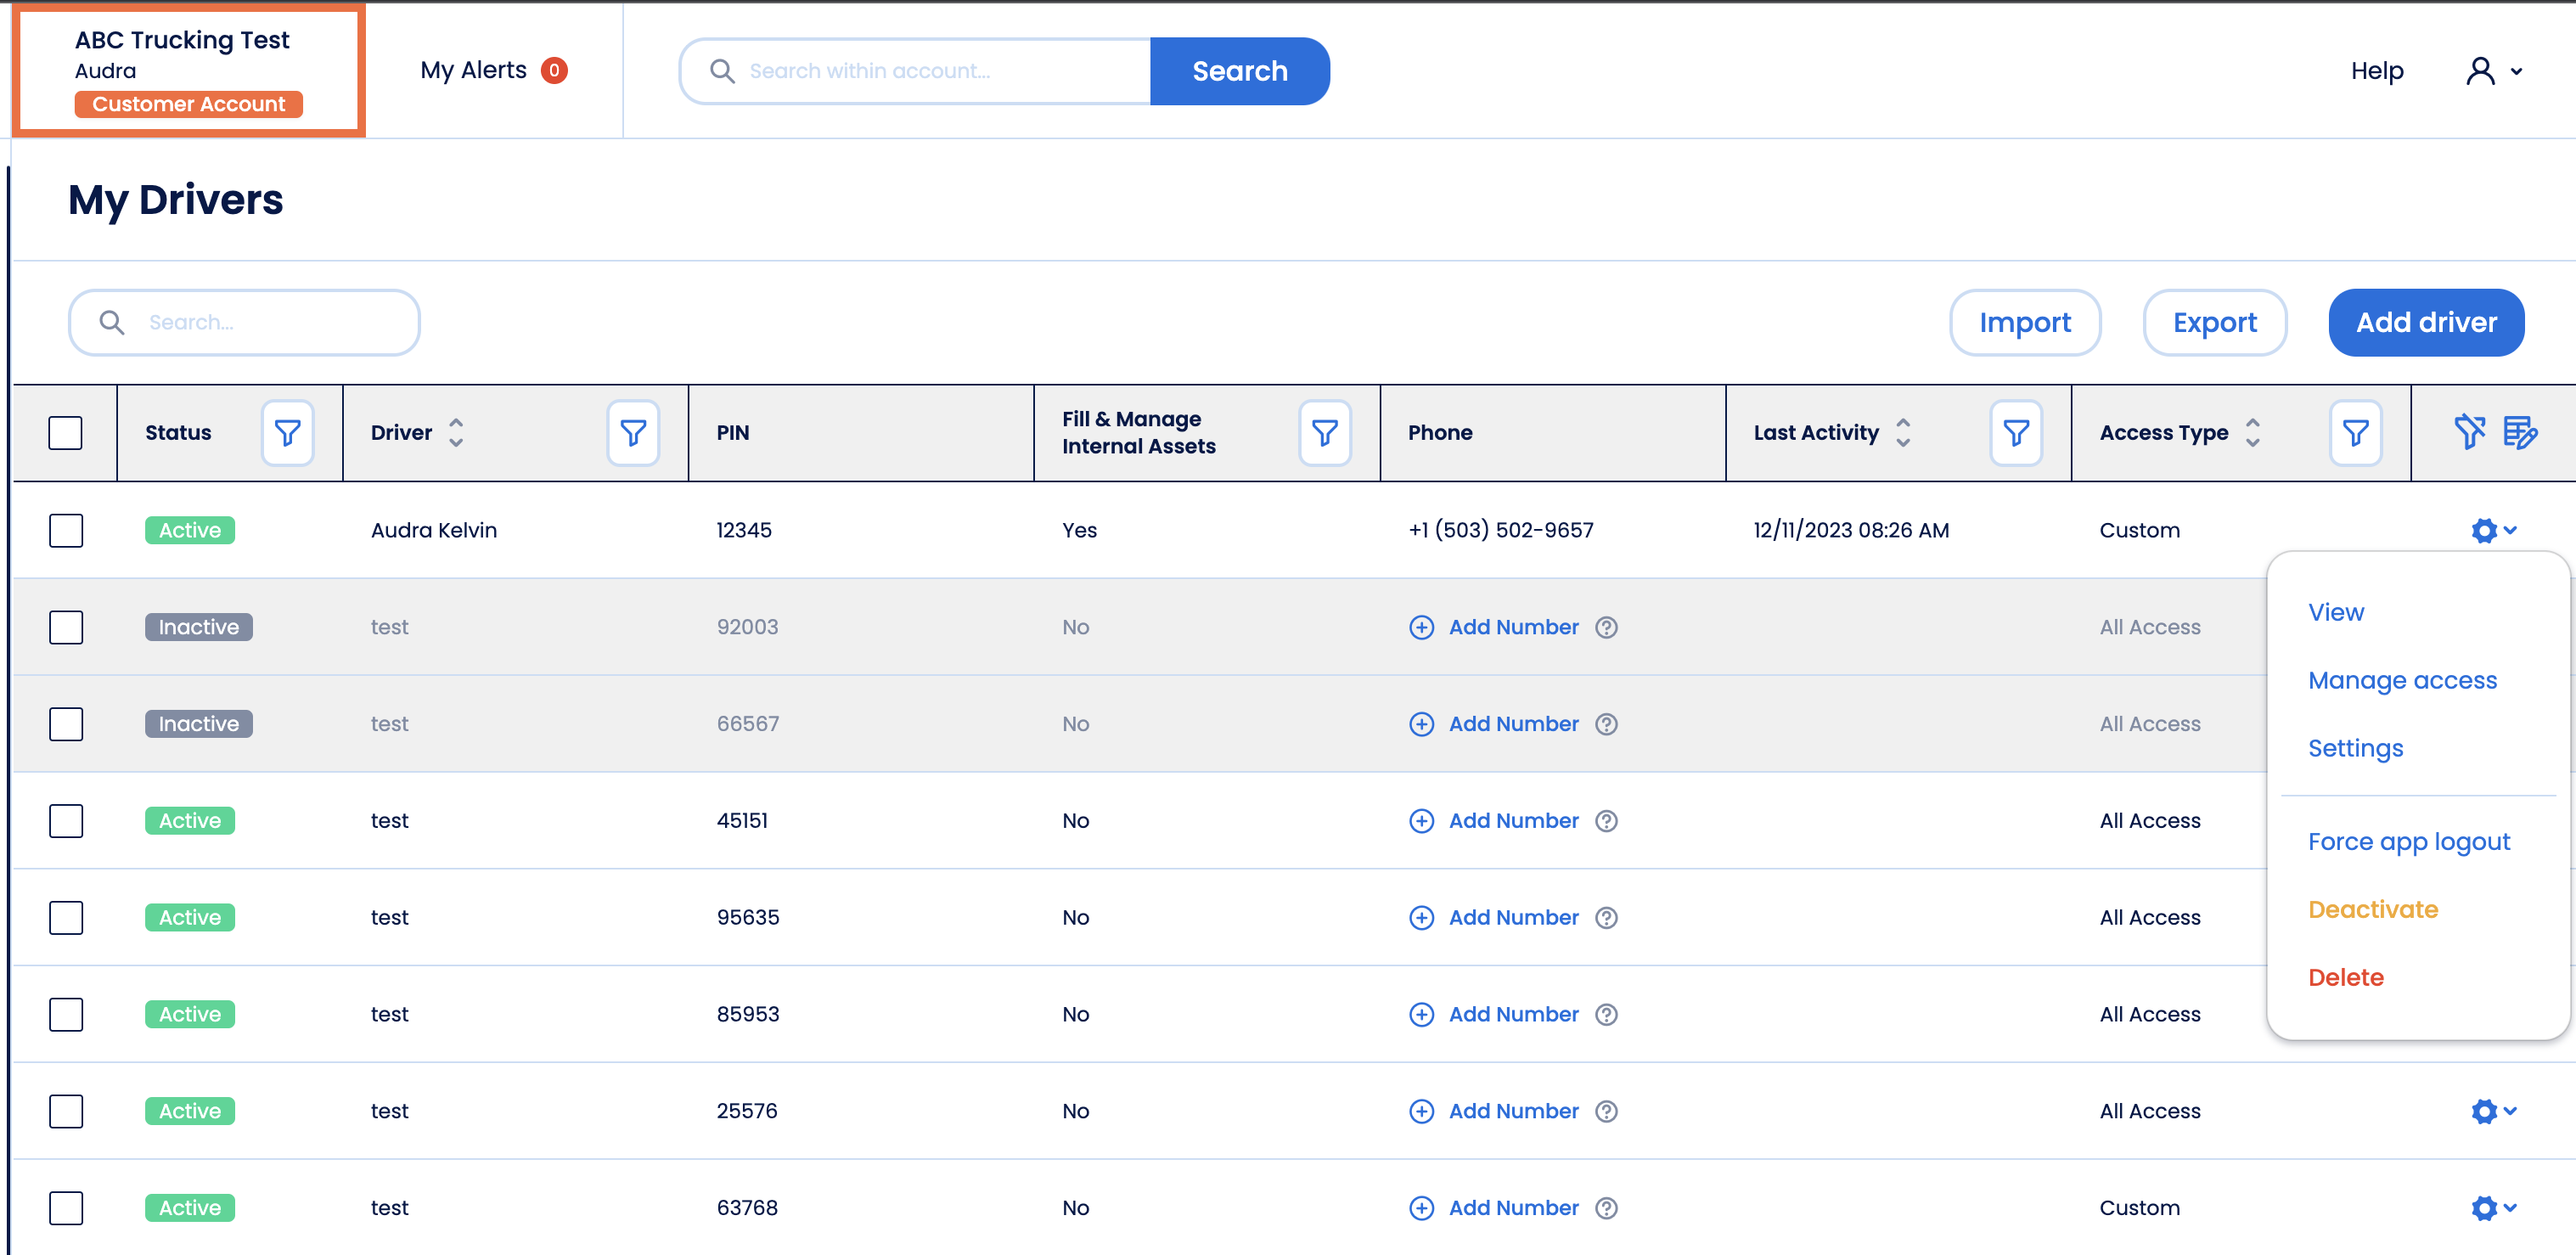Choose Deactivate from the gear menu
The height and width of the screenshot is (1255, 2576).
click(x=2372, y=909)
